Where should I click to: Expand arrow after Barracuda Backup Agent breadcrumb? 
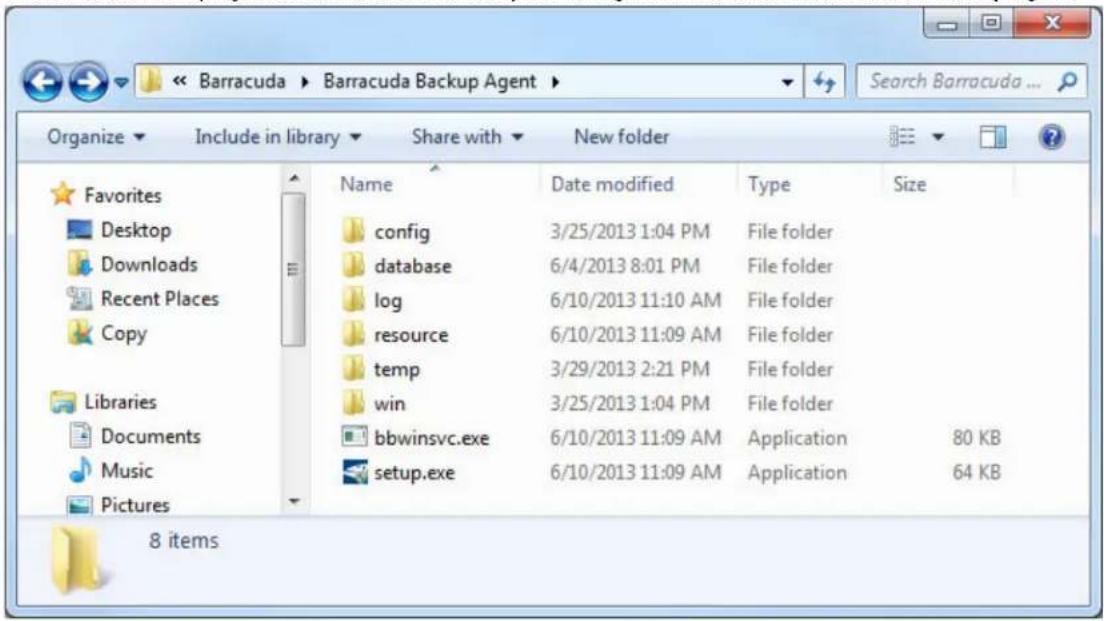556,82
